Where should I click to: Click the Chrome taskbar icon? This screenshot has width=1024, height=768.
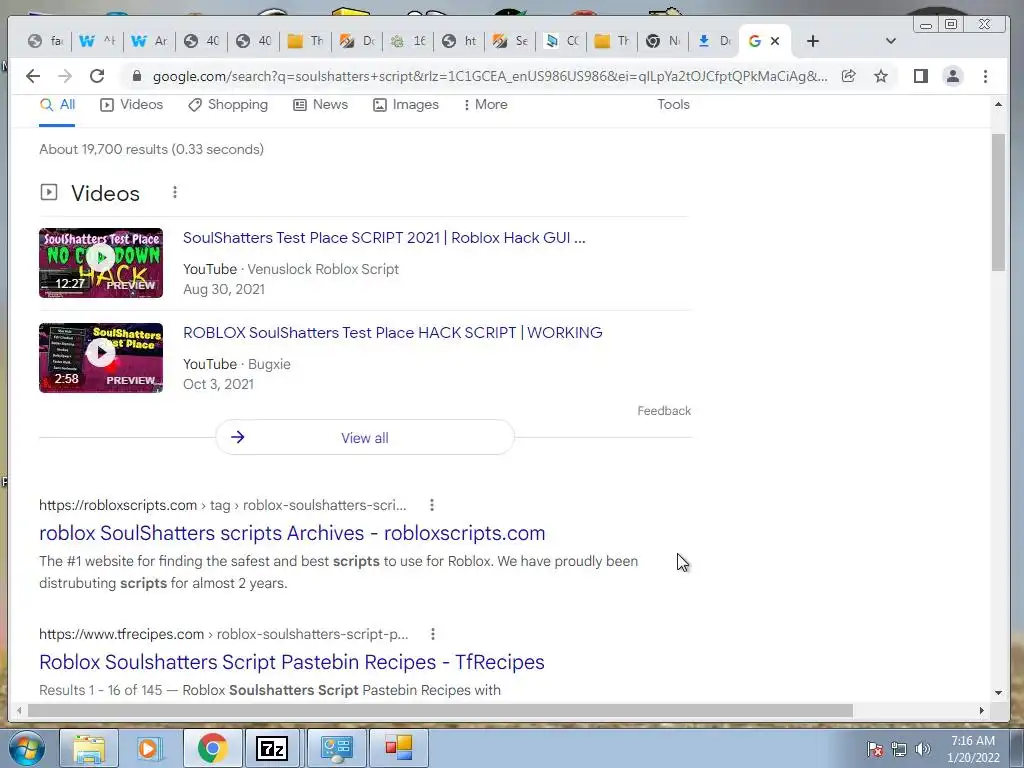[213, 748]
